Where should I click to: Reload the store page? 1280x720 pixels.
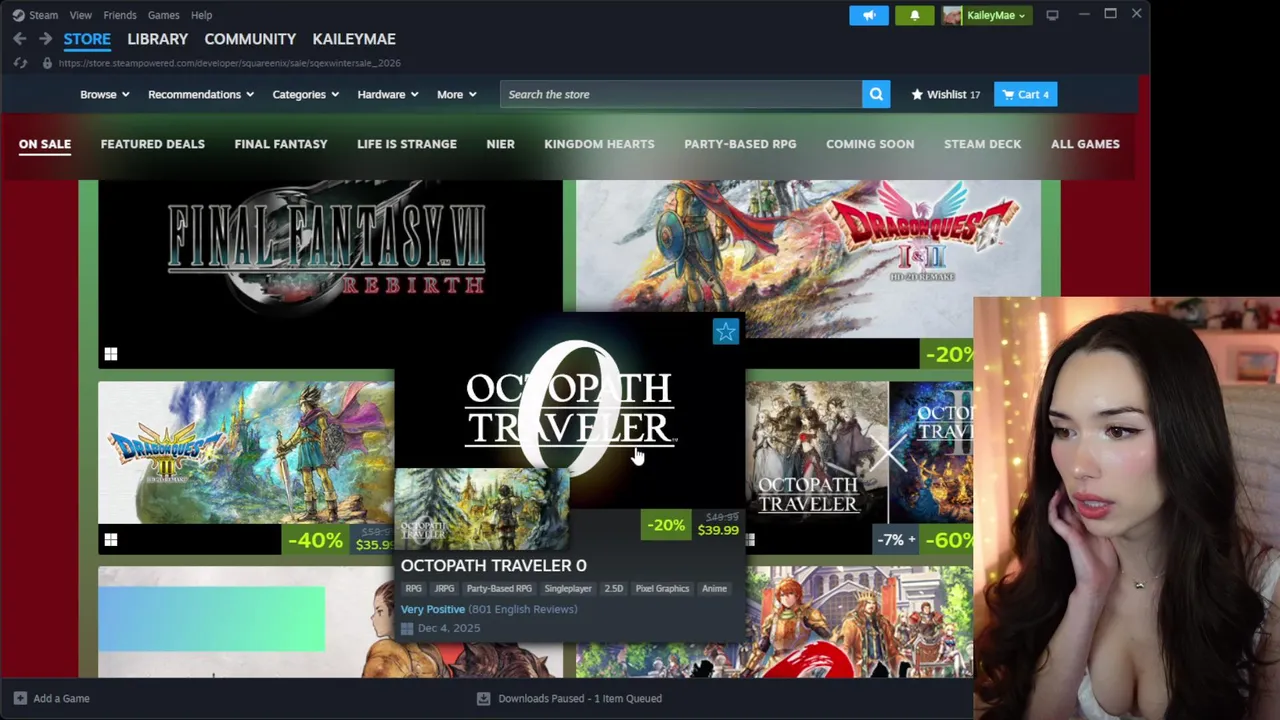coord(20,63)
